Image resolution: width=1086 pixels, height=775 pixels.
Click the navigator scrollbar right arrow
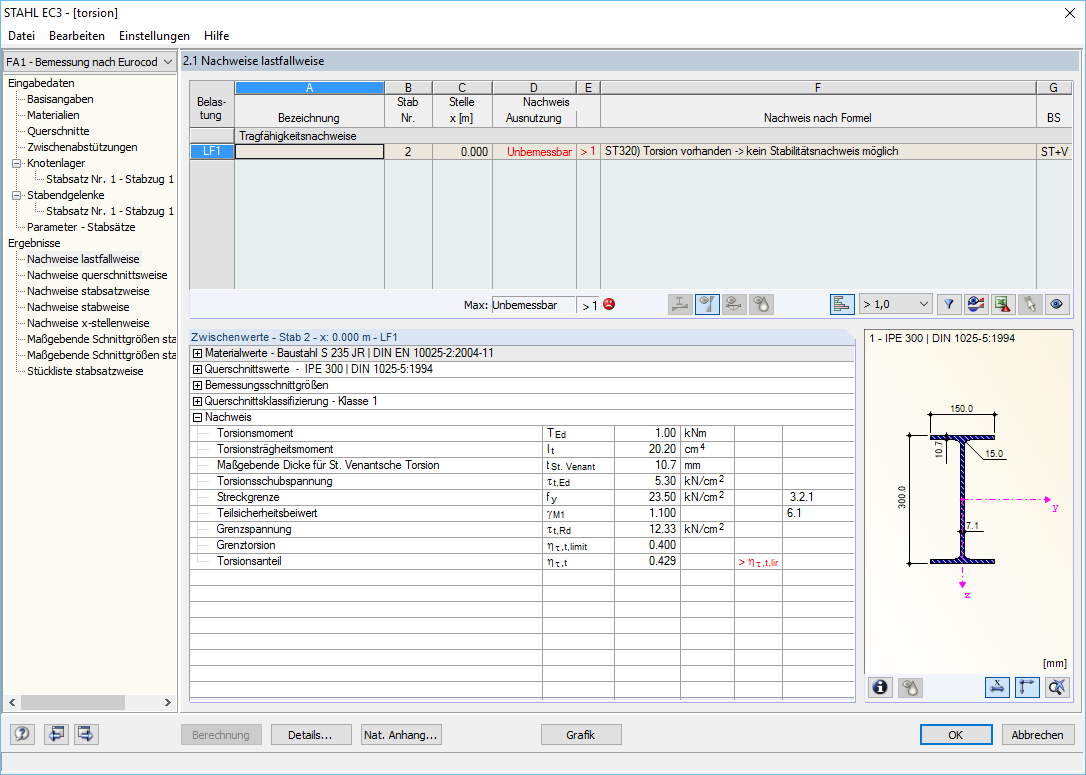pos(168,702)
